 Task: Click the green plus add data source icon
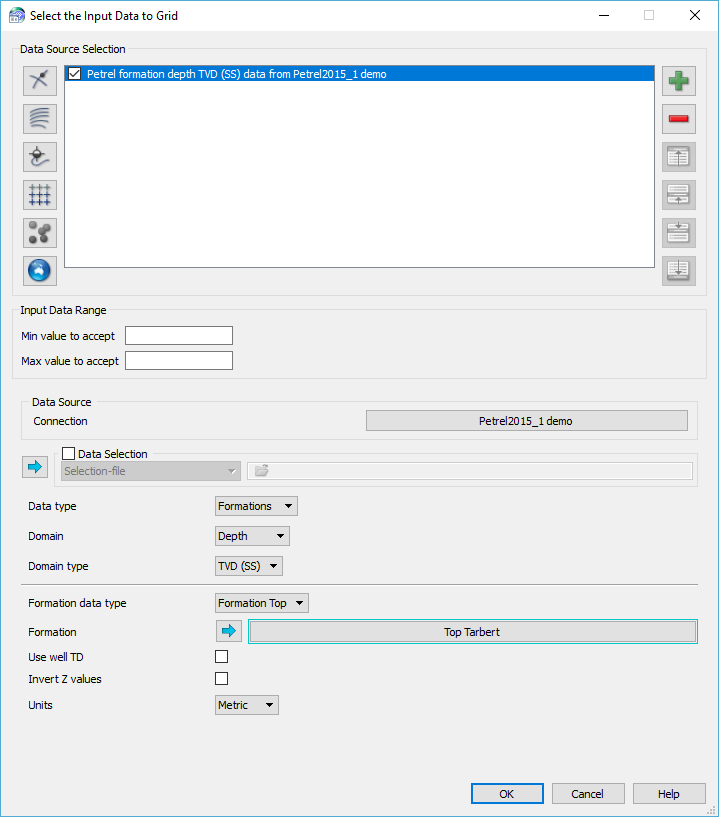click(x=679, y=82)
